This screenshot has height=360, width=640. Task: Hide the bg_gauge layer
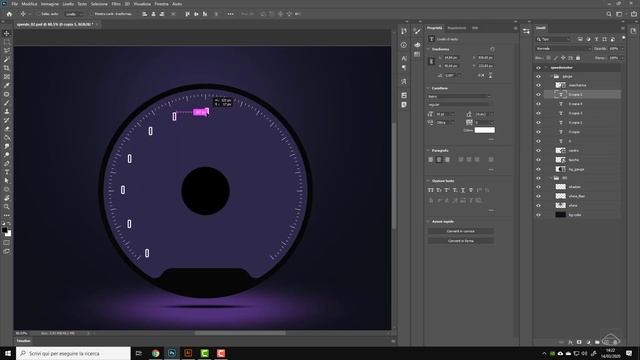[538, 169]
